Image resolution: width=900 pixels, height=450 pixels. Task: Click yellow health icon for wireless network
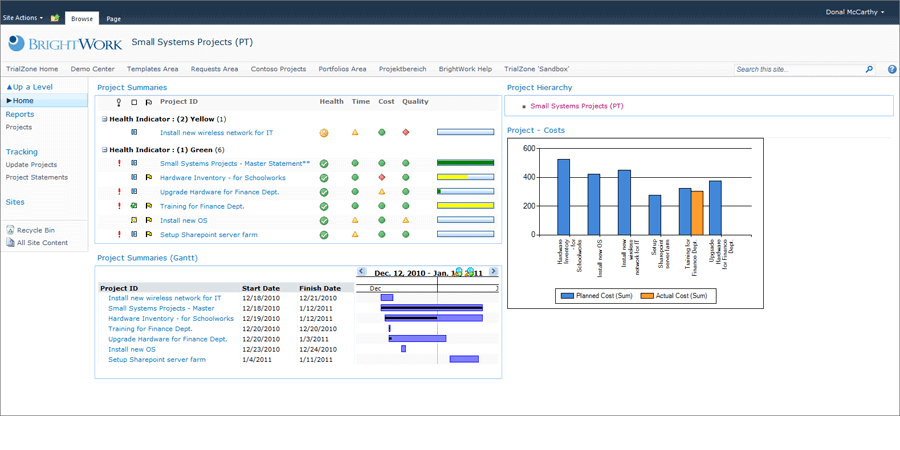(x=324, y=133)
